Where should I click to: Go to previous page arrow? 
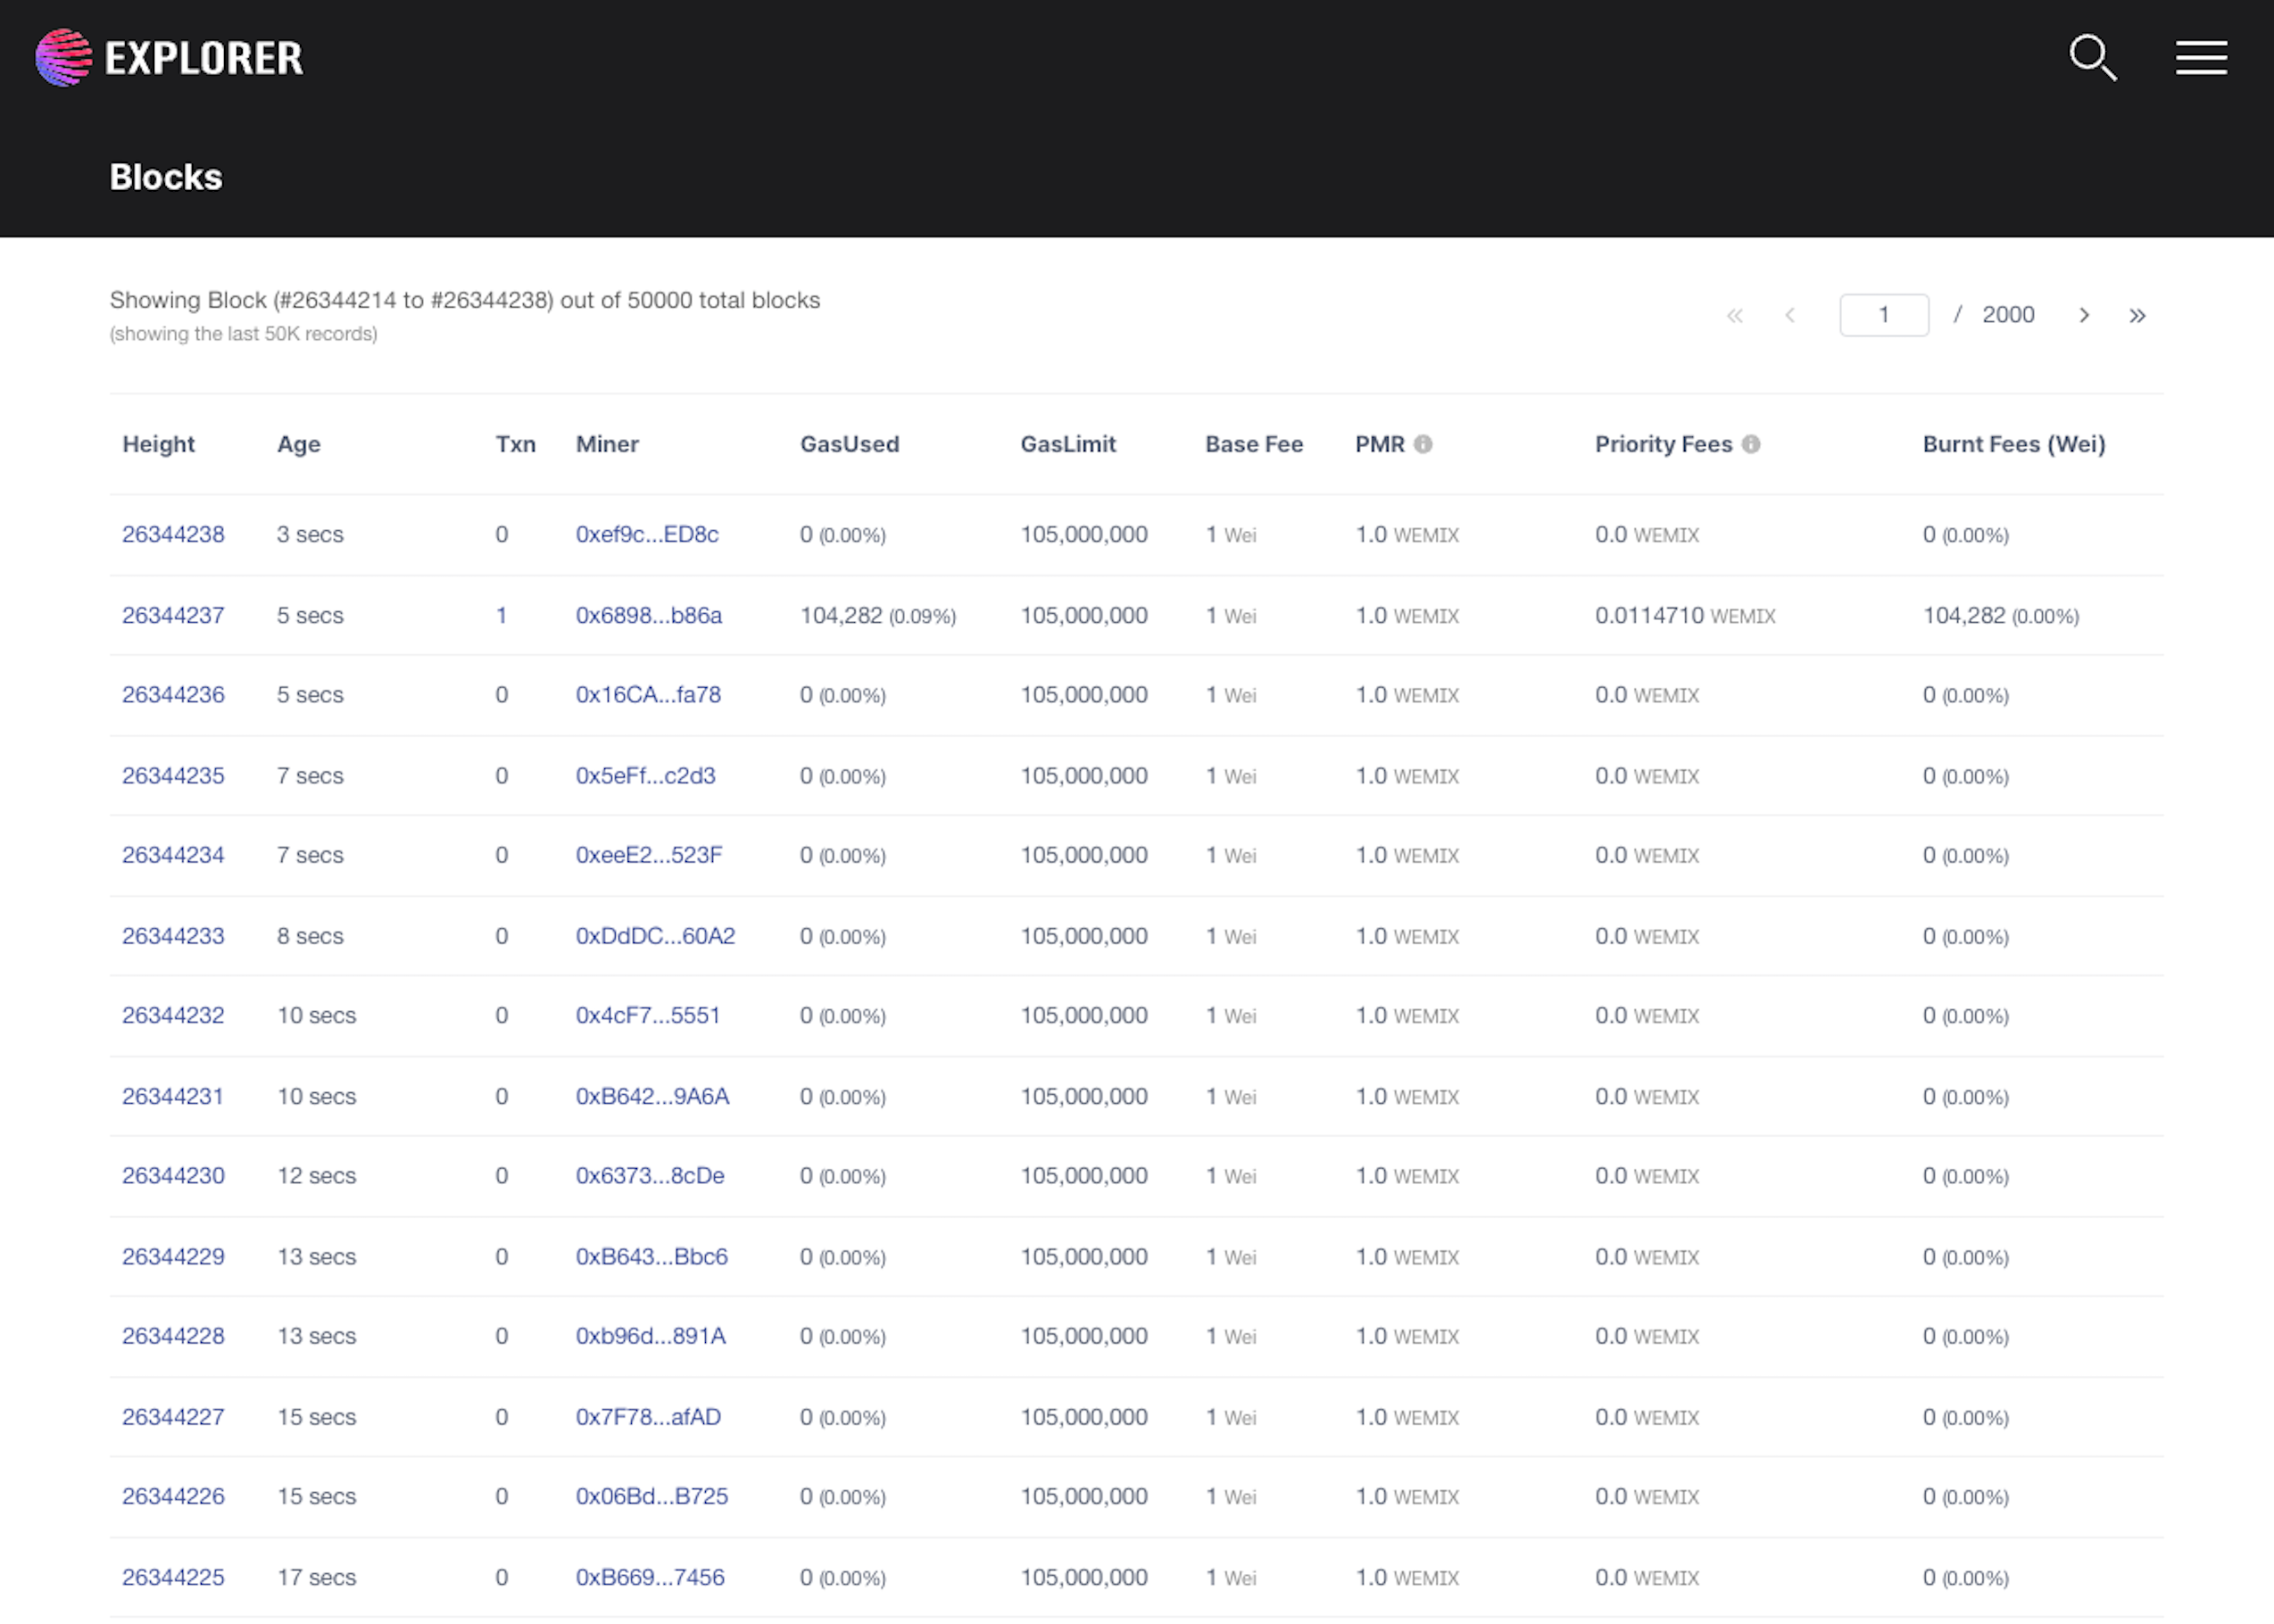pos(1790,315)
